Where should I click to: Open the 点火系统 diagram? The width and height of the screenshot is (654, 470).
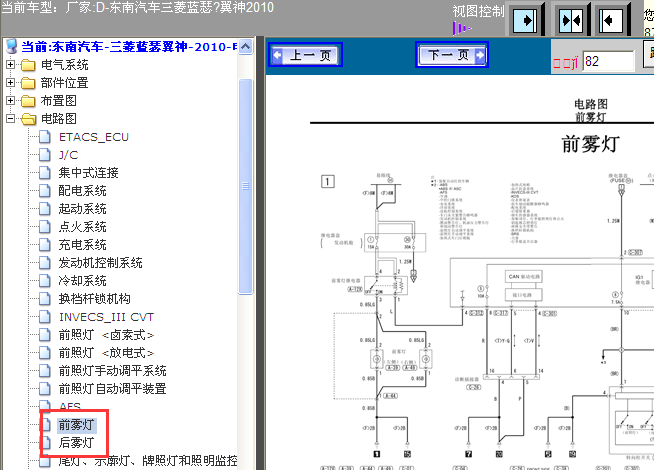83,227
